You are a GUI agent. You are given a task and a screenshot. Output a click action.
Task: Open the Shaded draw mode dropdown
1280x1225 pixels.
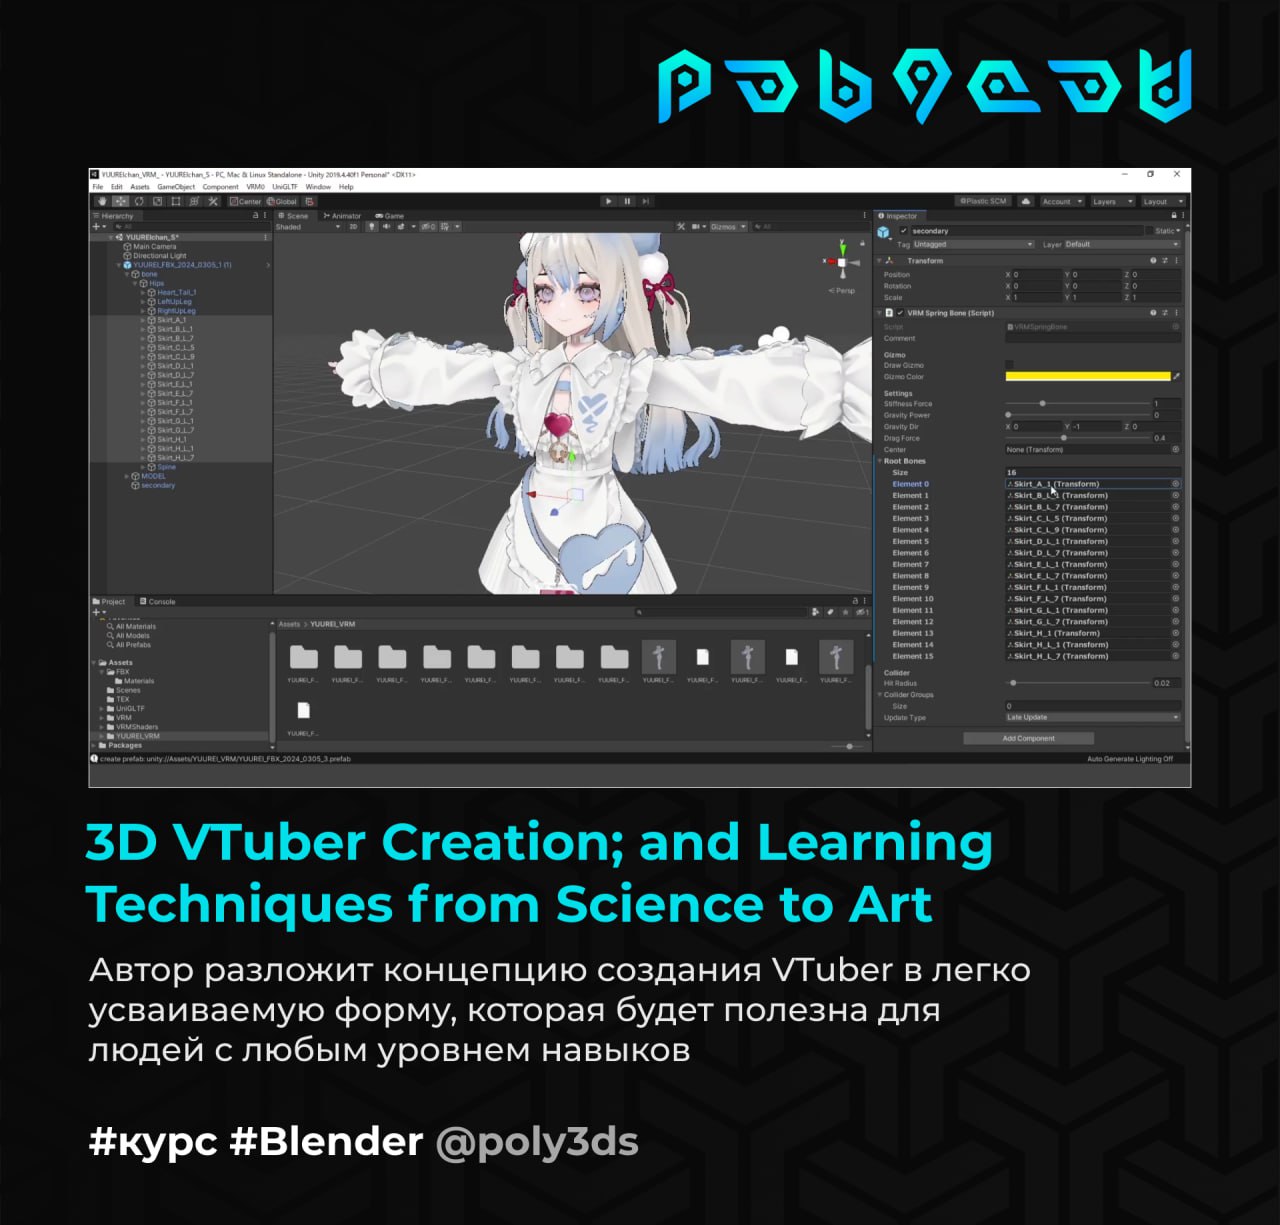coord(308,227)
